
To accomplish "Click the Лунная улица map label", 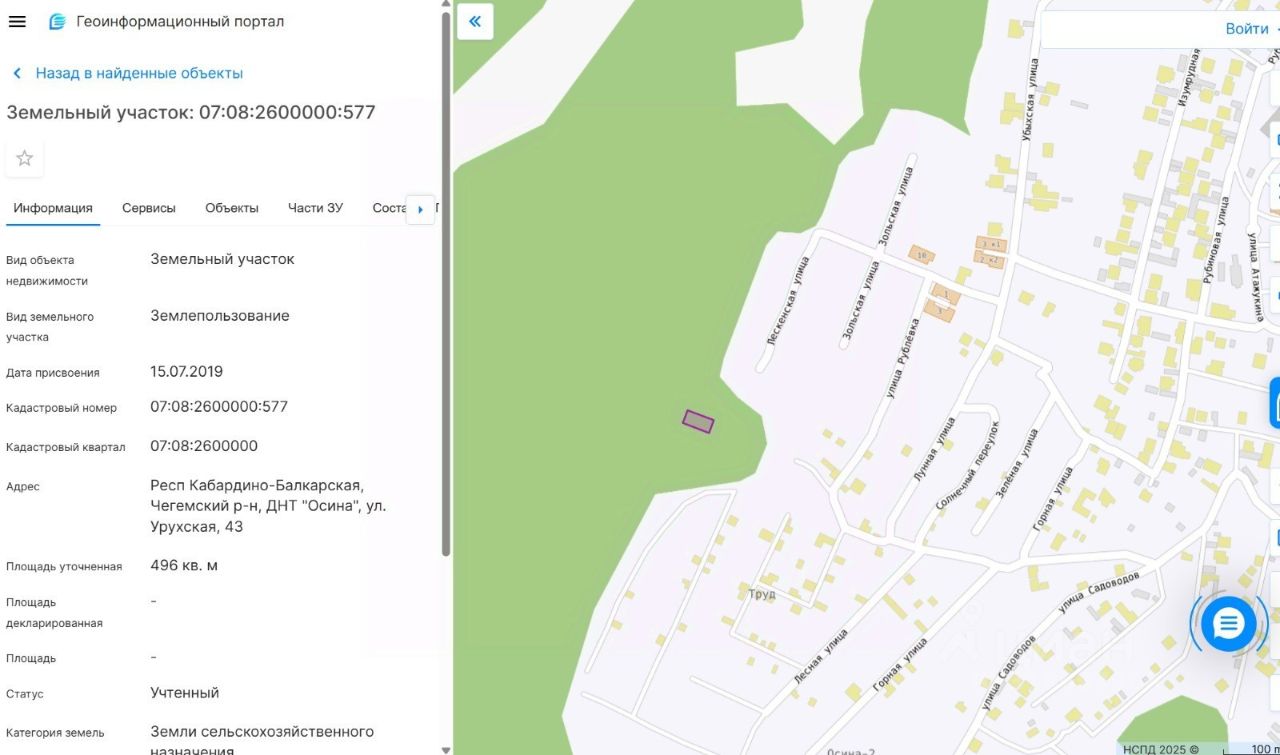I will pos(934,451).
